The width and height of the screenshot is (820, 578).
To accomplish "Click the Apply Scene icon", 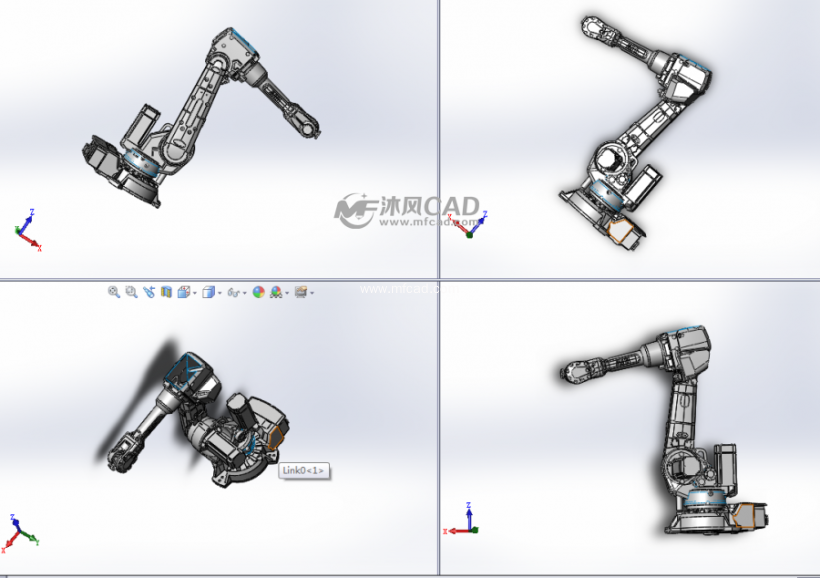I will click(274, 291).
